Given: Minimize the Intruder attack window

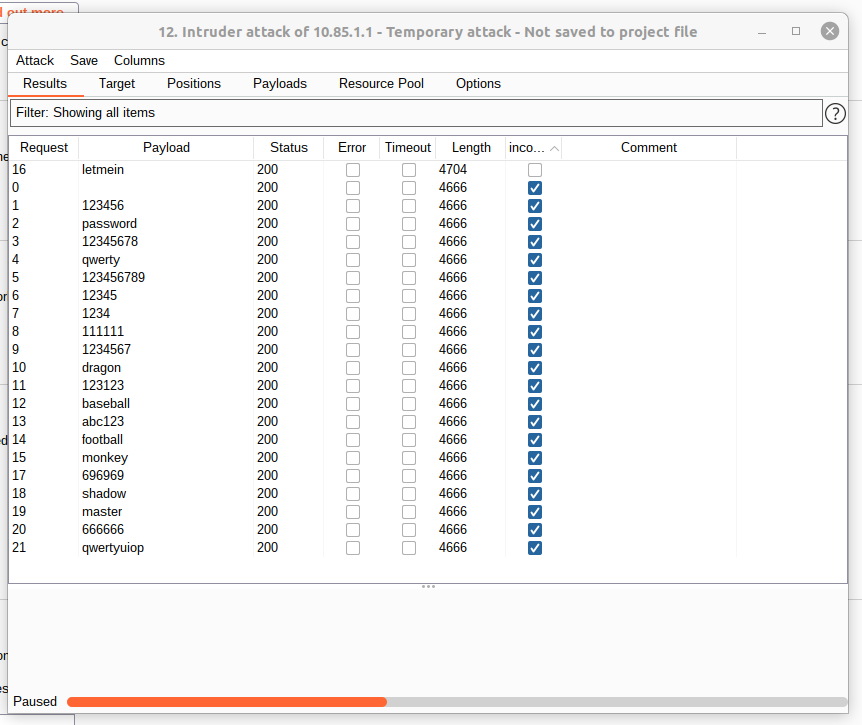Looking at the screenshot, I should click(x=762, y=32).
